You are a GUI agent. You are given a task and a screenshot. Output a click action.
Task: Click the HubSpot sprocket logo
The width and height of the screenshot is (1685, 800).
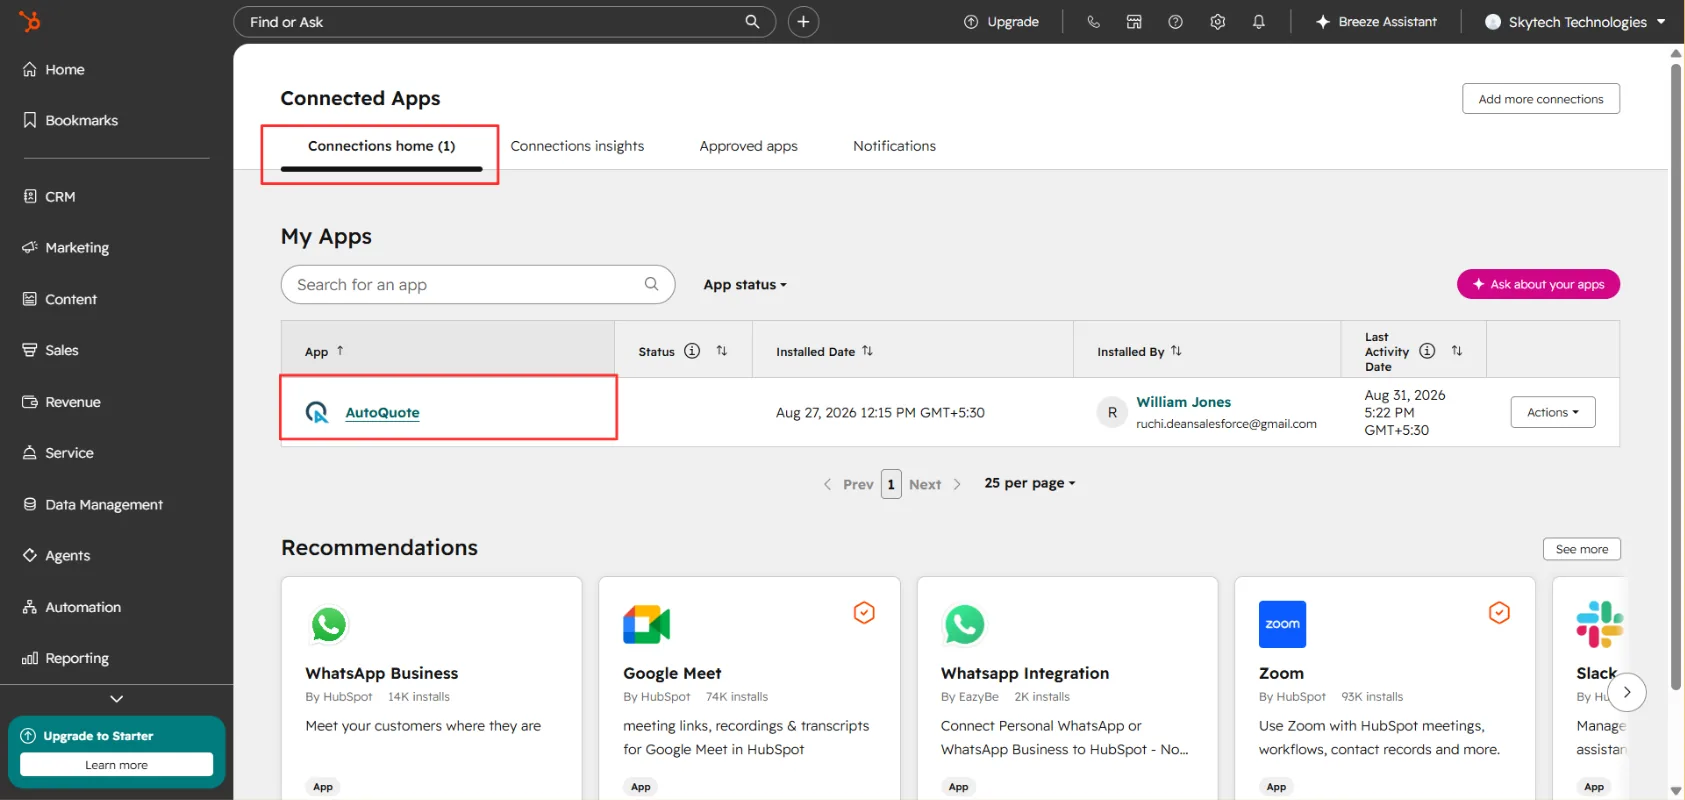(x=30, y=21)
